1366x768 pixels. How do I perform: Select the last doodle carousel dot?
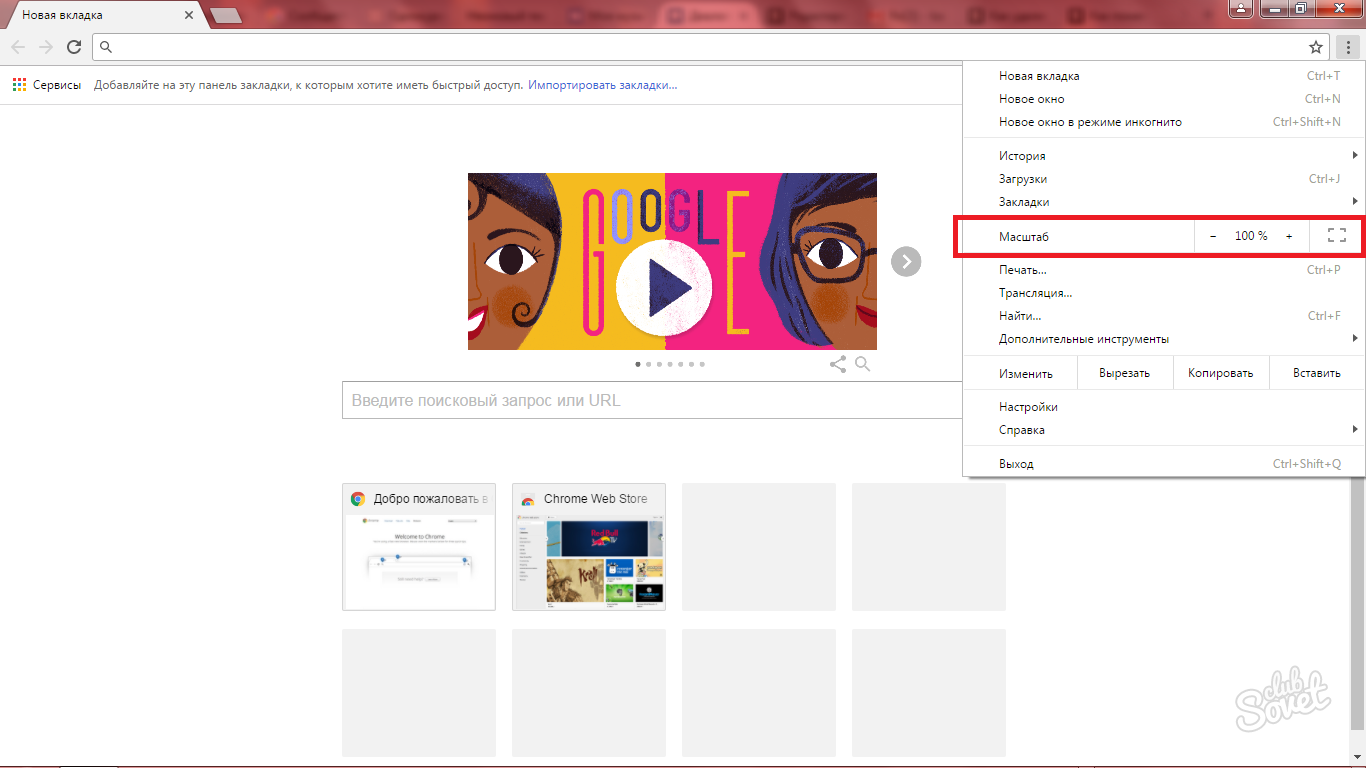[x=702, y=364]
